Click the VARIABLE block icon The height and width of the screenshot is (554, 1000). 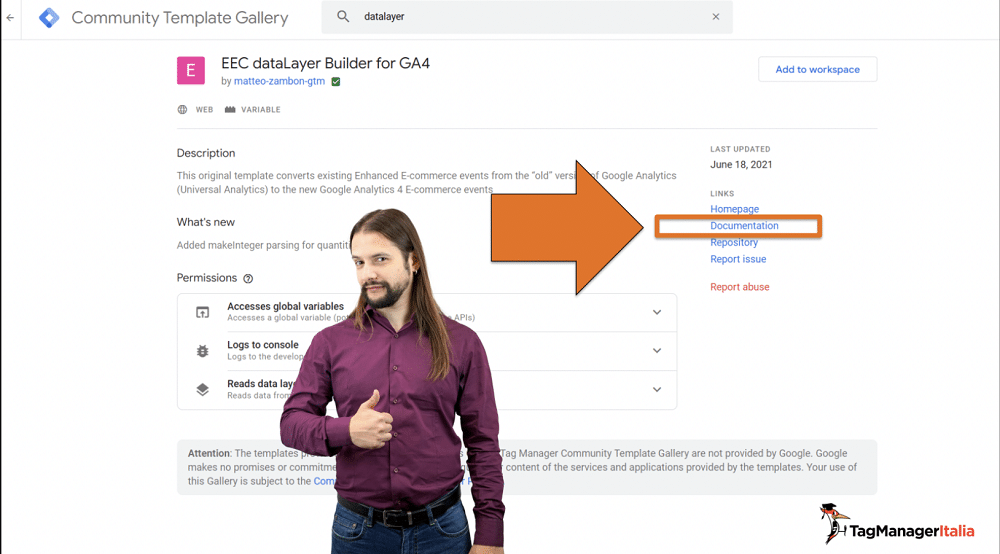(230, 110)
